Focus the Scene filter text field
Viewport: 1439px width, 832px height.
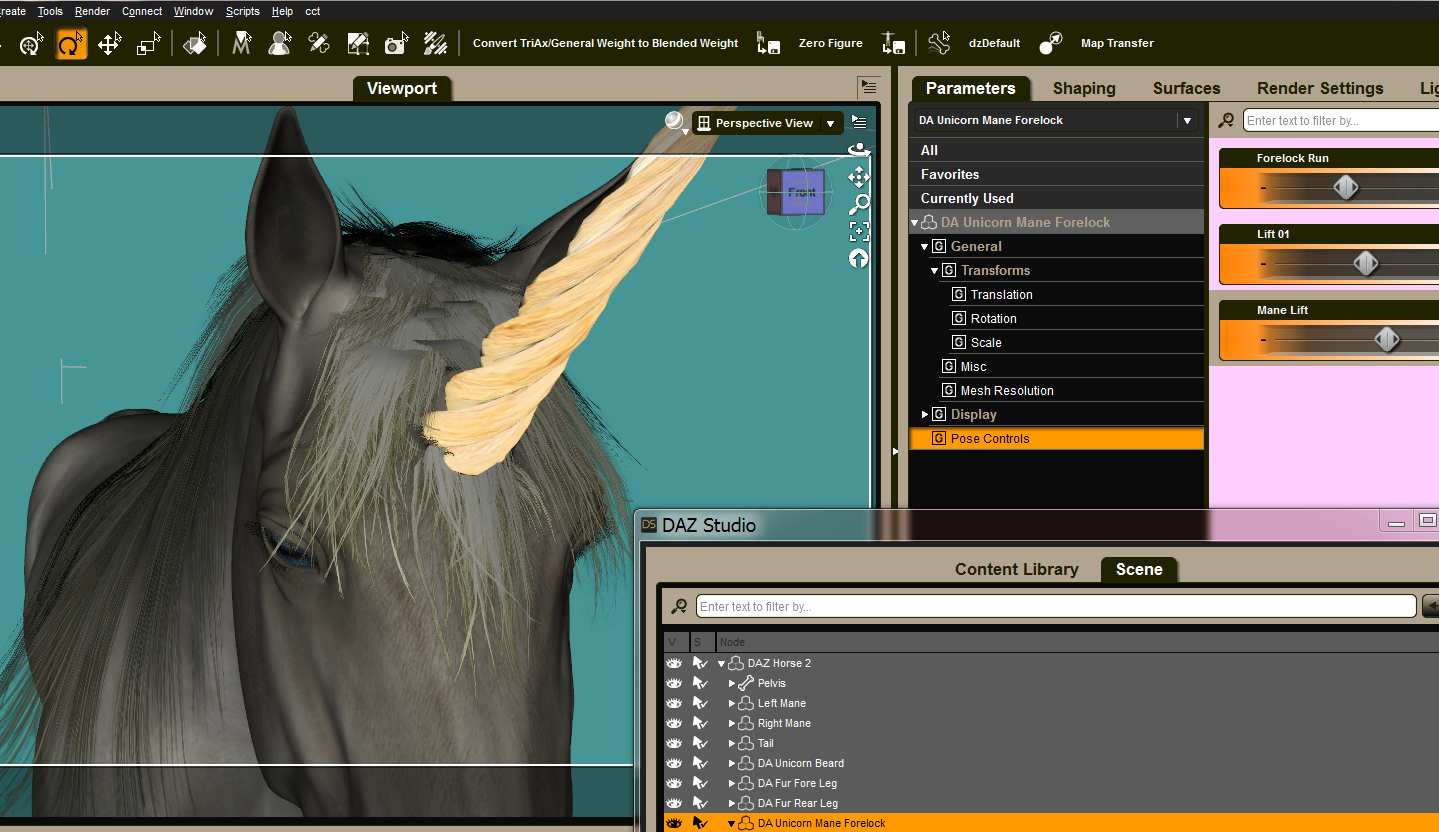[x=1056, y=606]
